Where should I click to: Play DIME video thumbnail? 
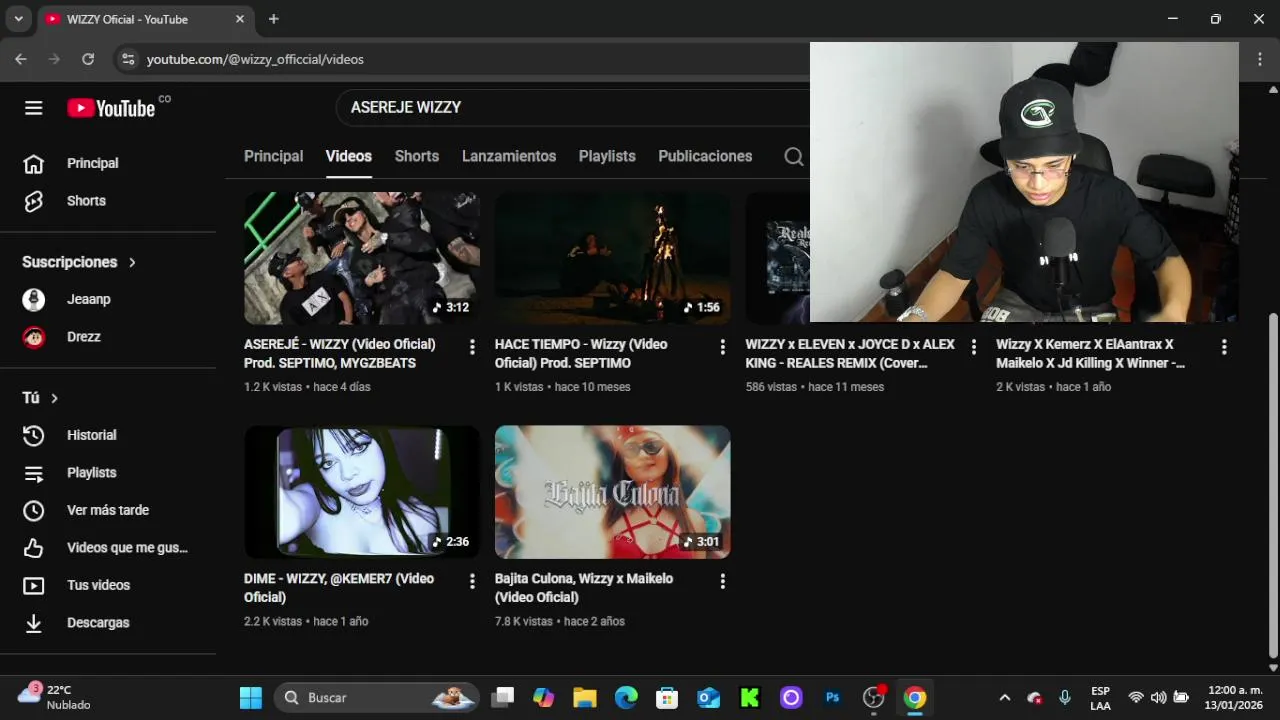point(362,492)
